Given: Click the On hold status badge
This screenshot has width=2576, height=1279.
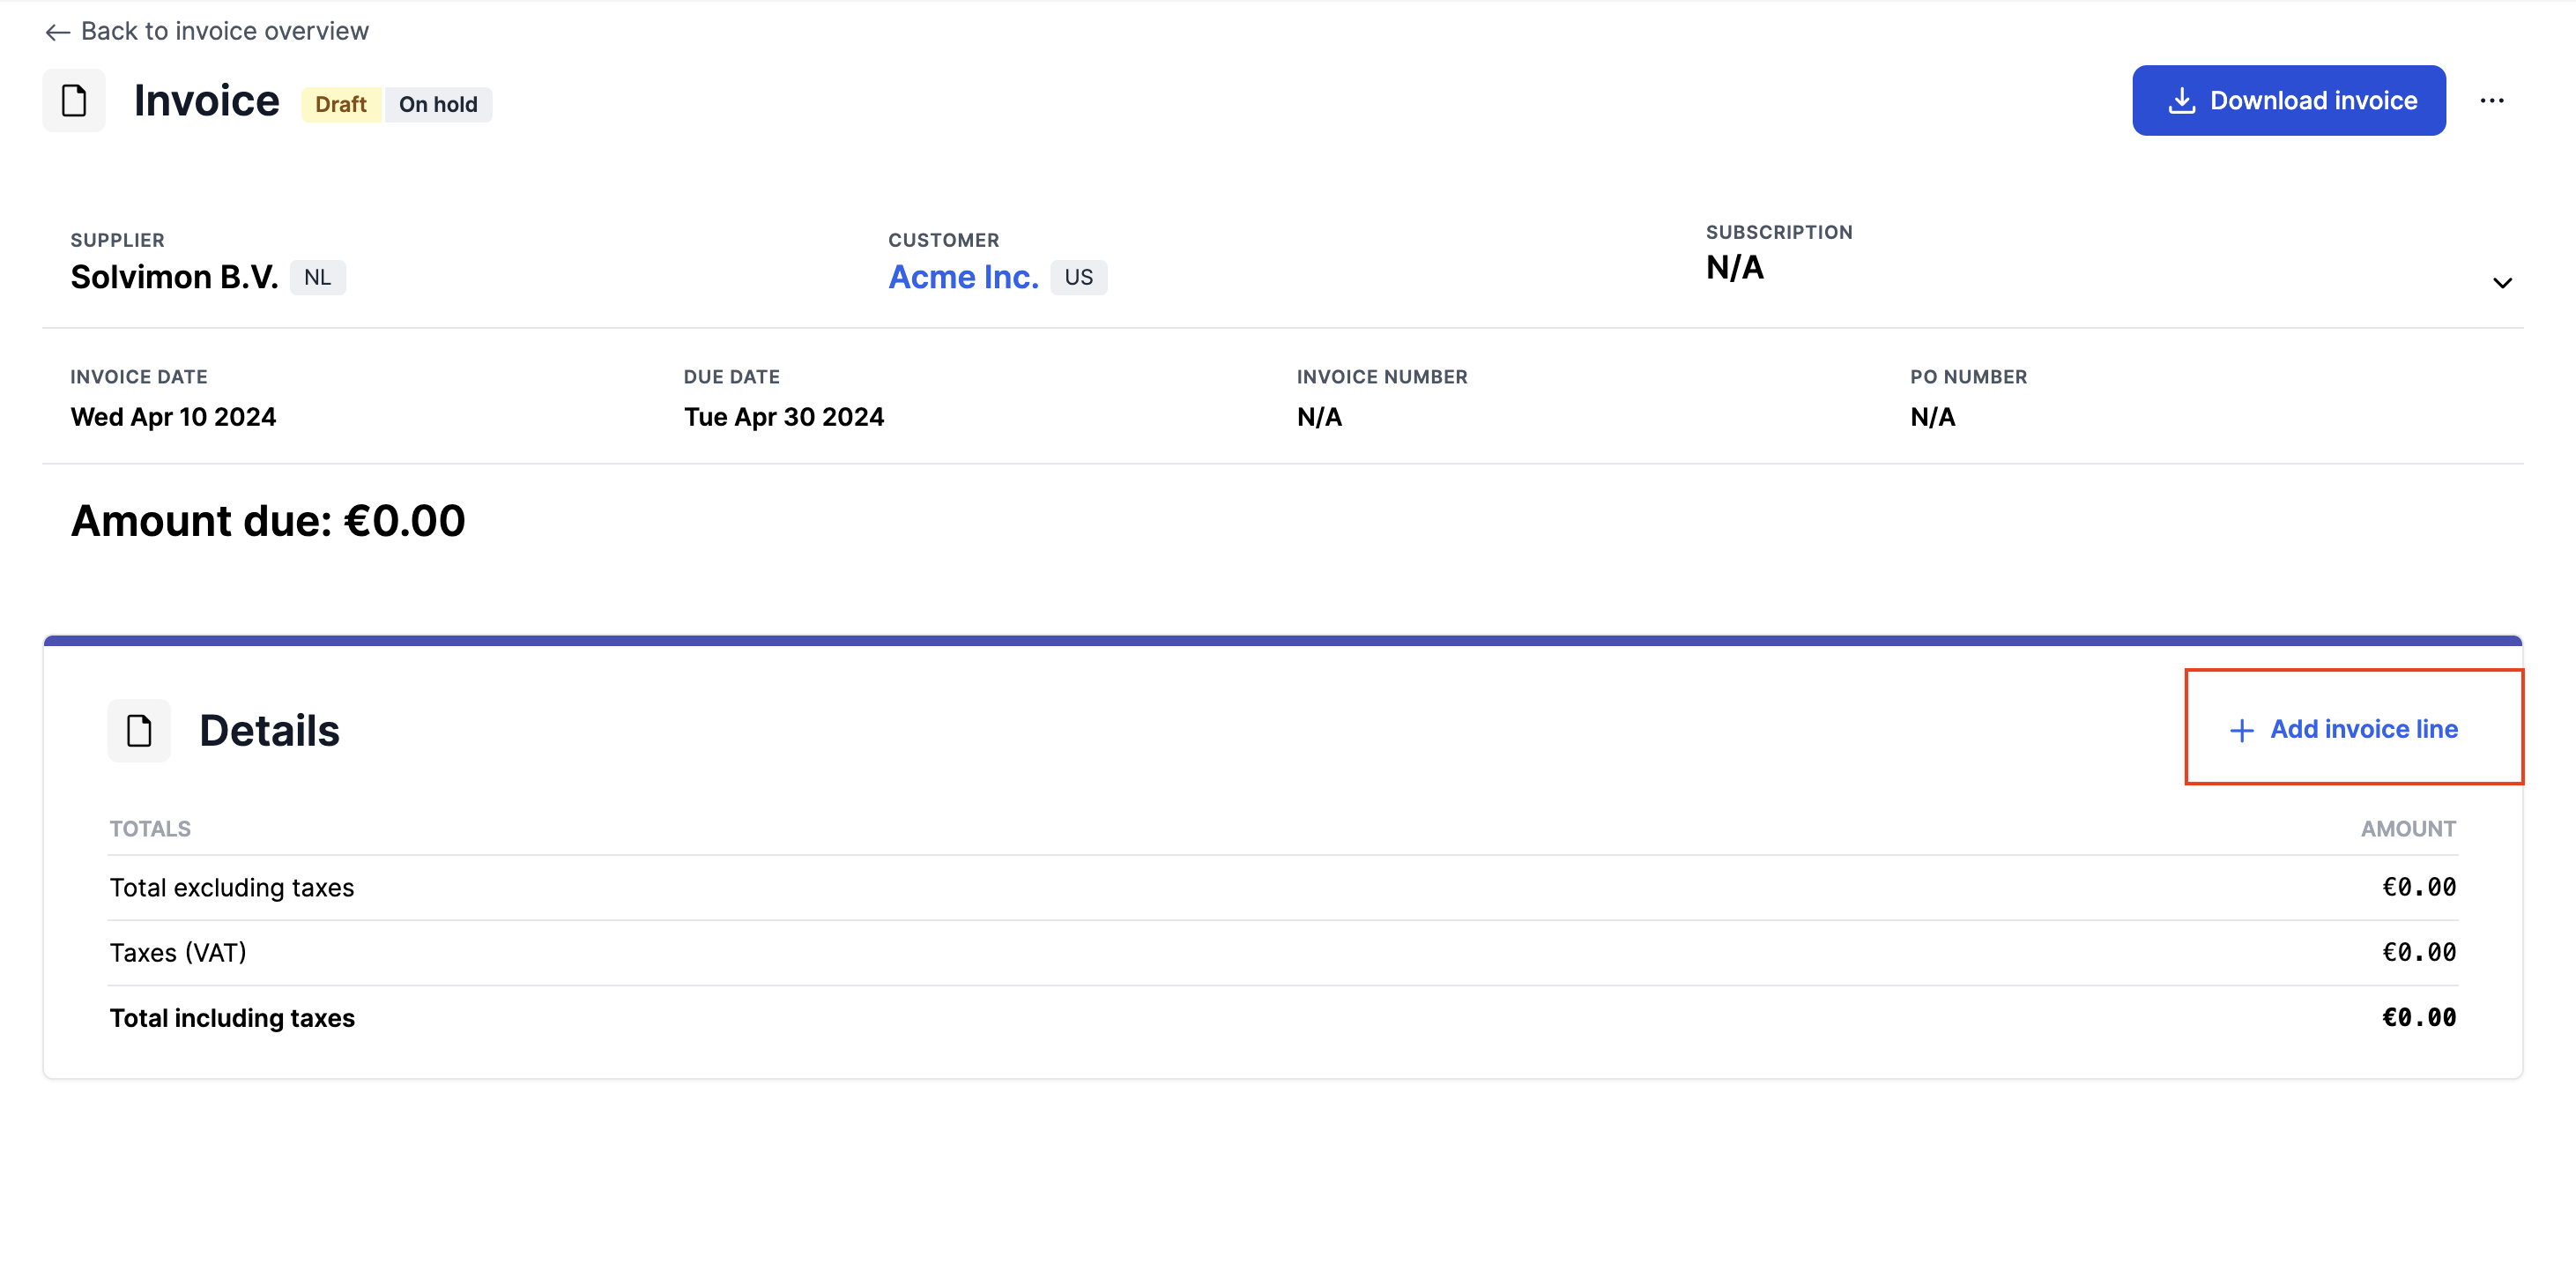Looking at the screenshot, I should [x=438, y=105].
